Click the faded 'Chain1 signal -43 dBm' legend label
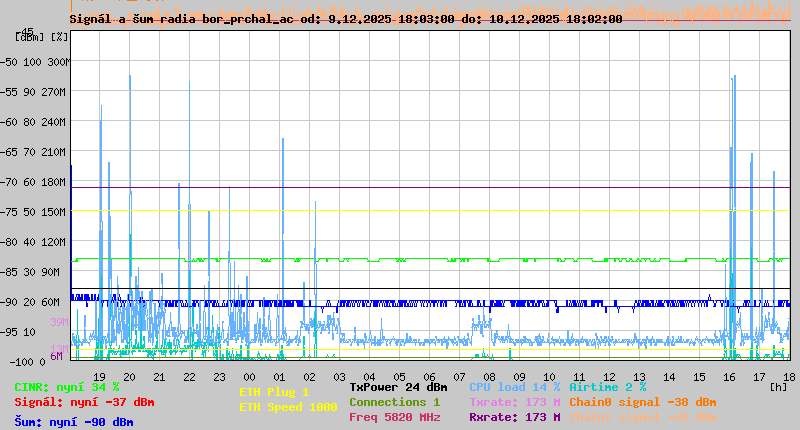800x430 pixels. 643,417
